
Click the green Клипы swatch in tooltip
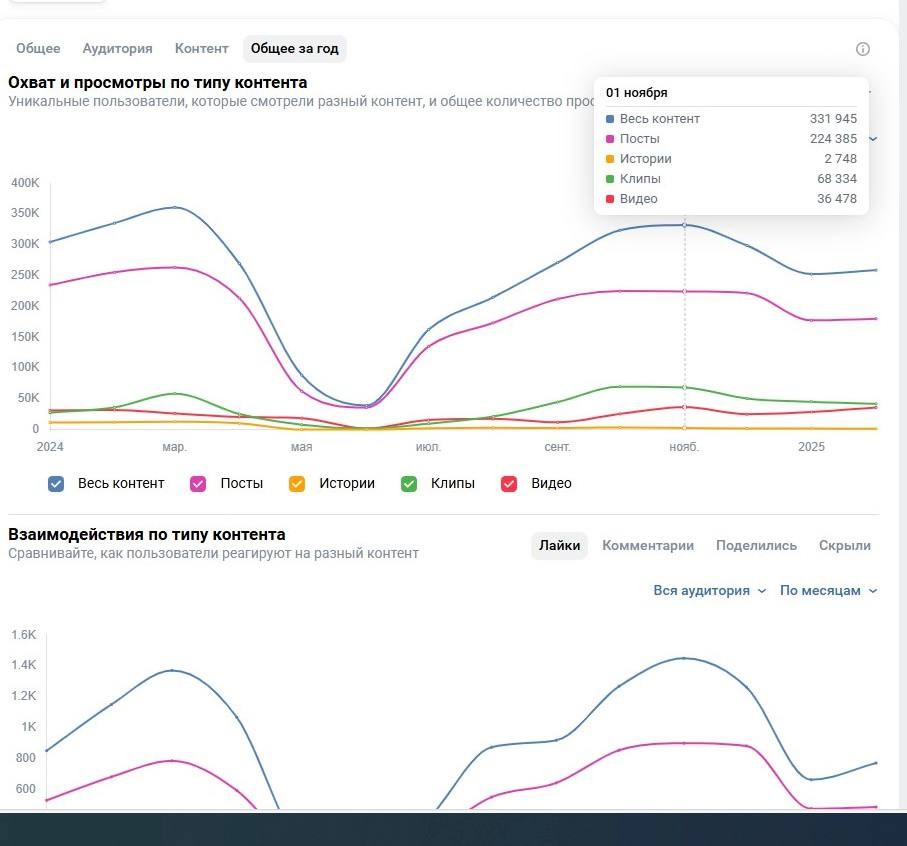610,179
